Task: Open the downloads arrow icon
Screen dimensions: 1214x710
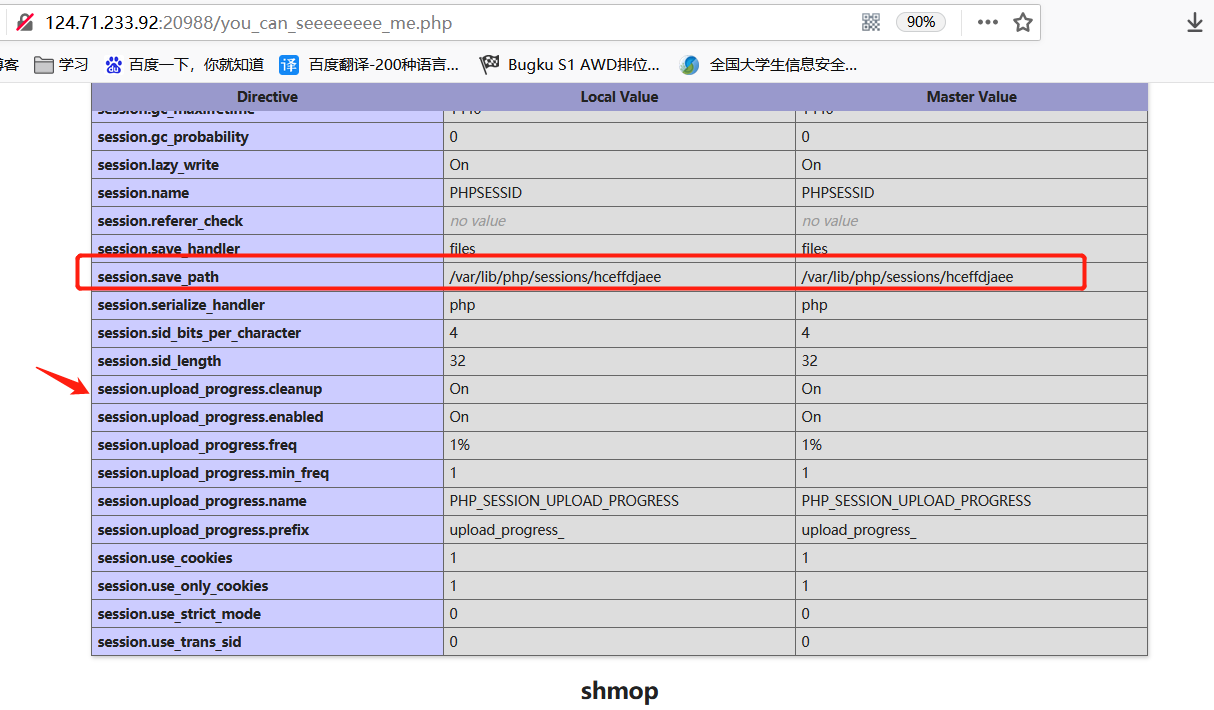Action: [1195, 22]
